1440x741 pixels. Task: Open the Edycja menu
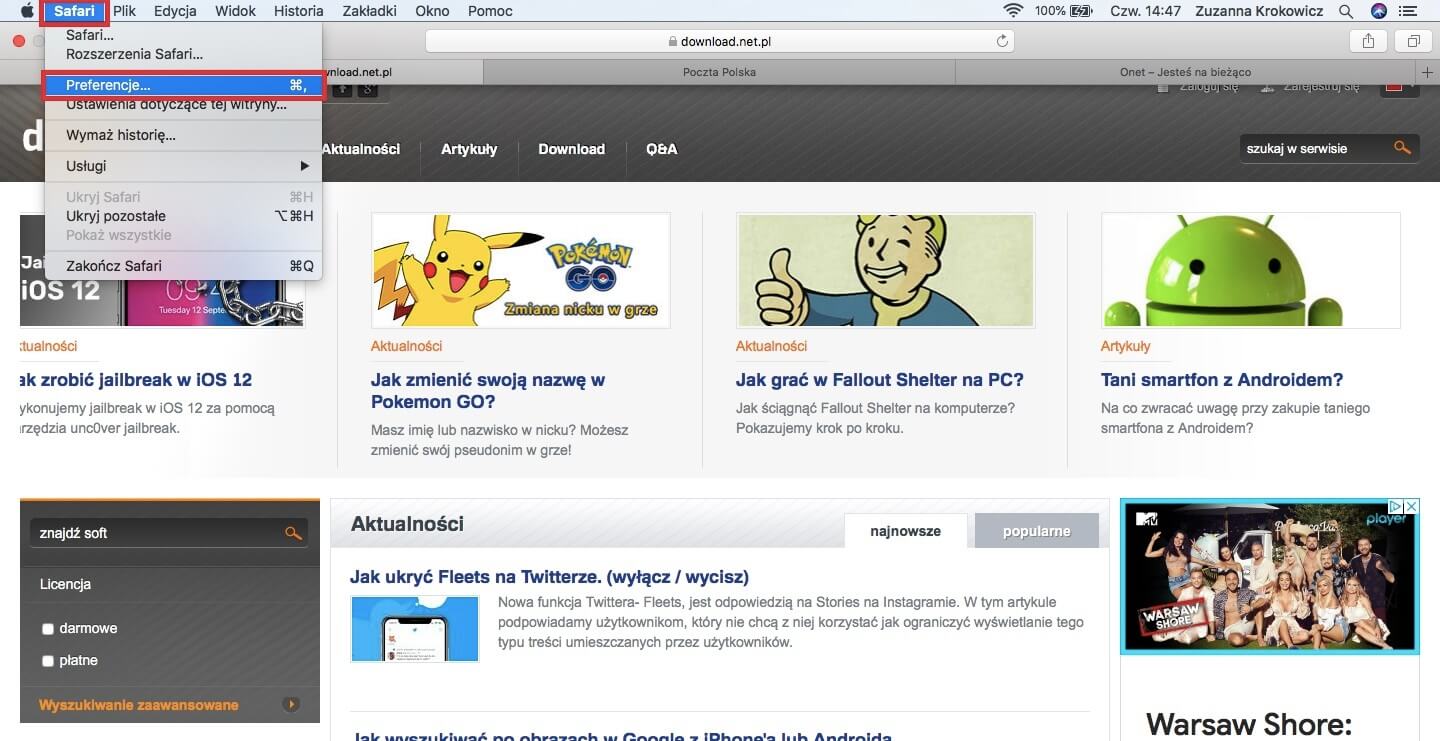pyautogui.click(x=174, y=11)
